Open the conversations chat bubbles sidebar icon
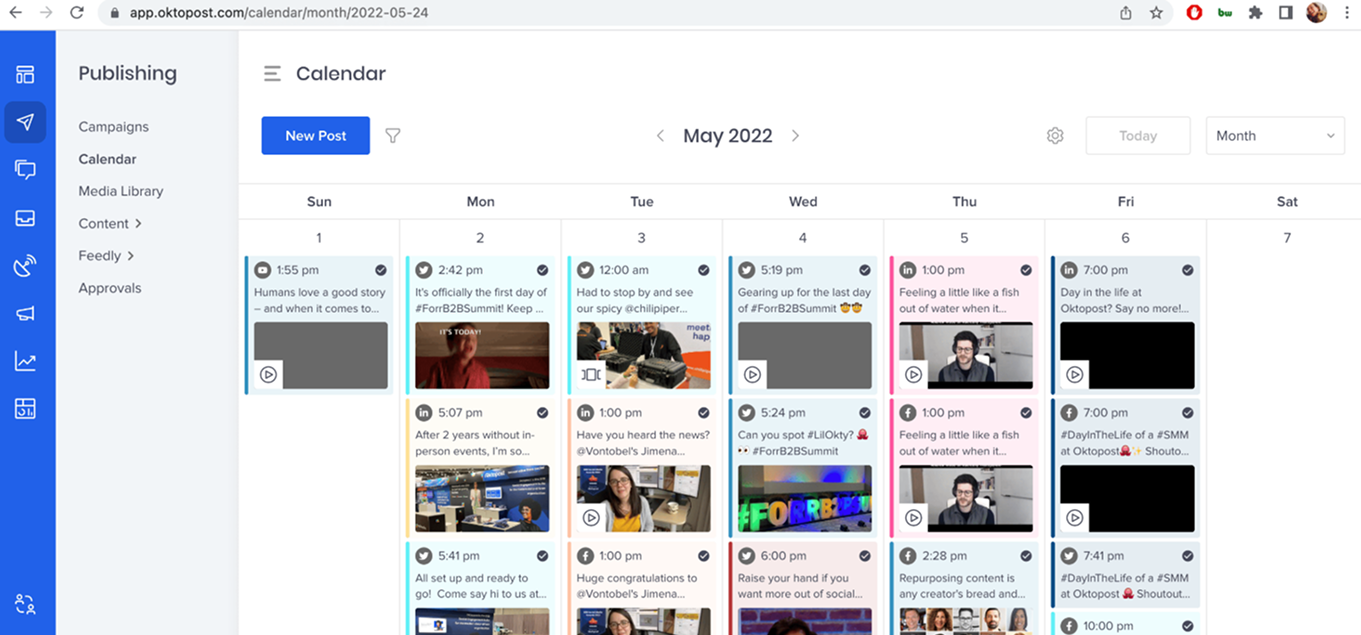 pos(26,170)
